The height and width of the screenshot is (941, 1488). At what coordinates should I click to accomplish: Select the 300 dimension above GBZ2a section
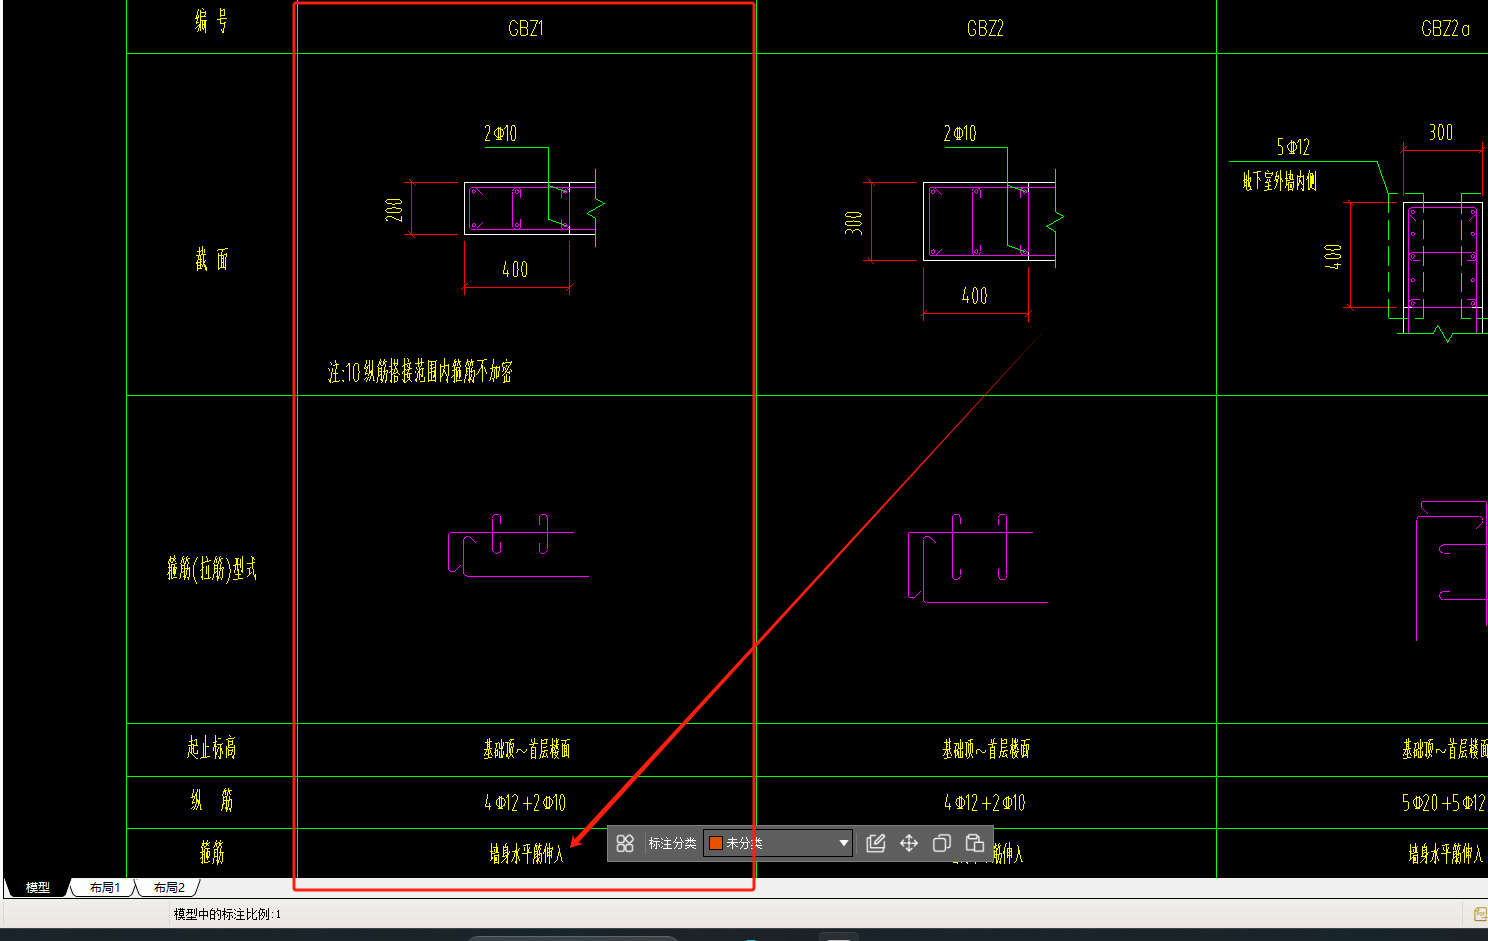1441,133
